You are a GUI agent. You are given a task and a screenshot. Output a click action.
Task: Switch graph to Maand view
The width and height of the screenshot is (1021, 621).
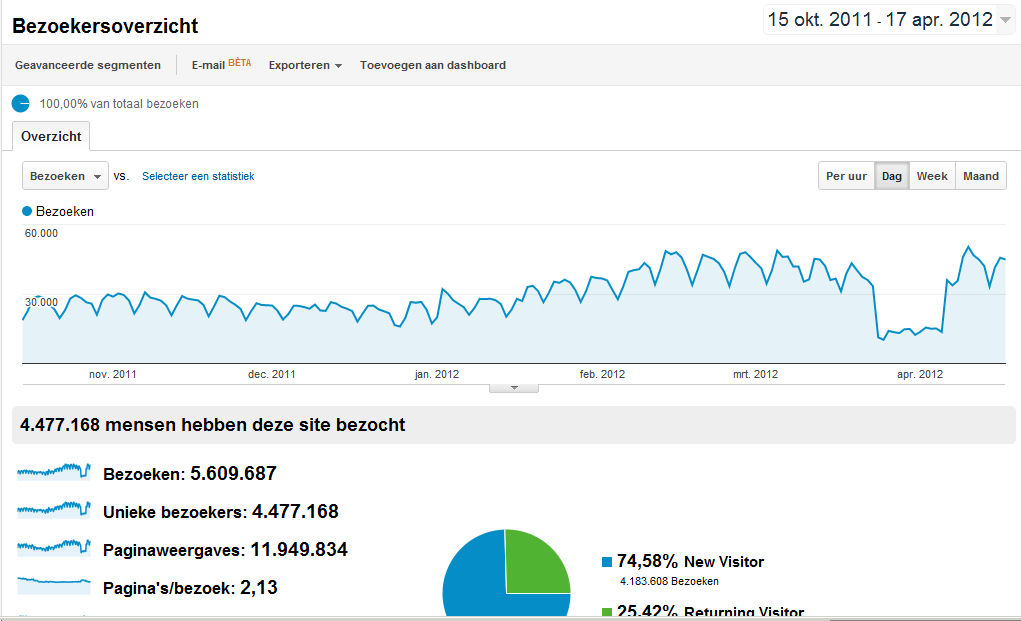pyautogui.click(x=981, y=176)
